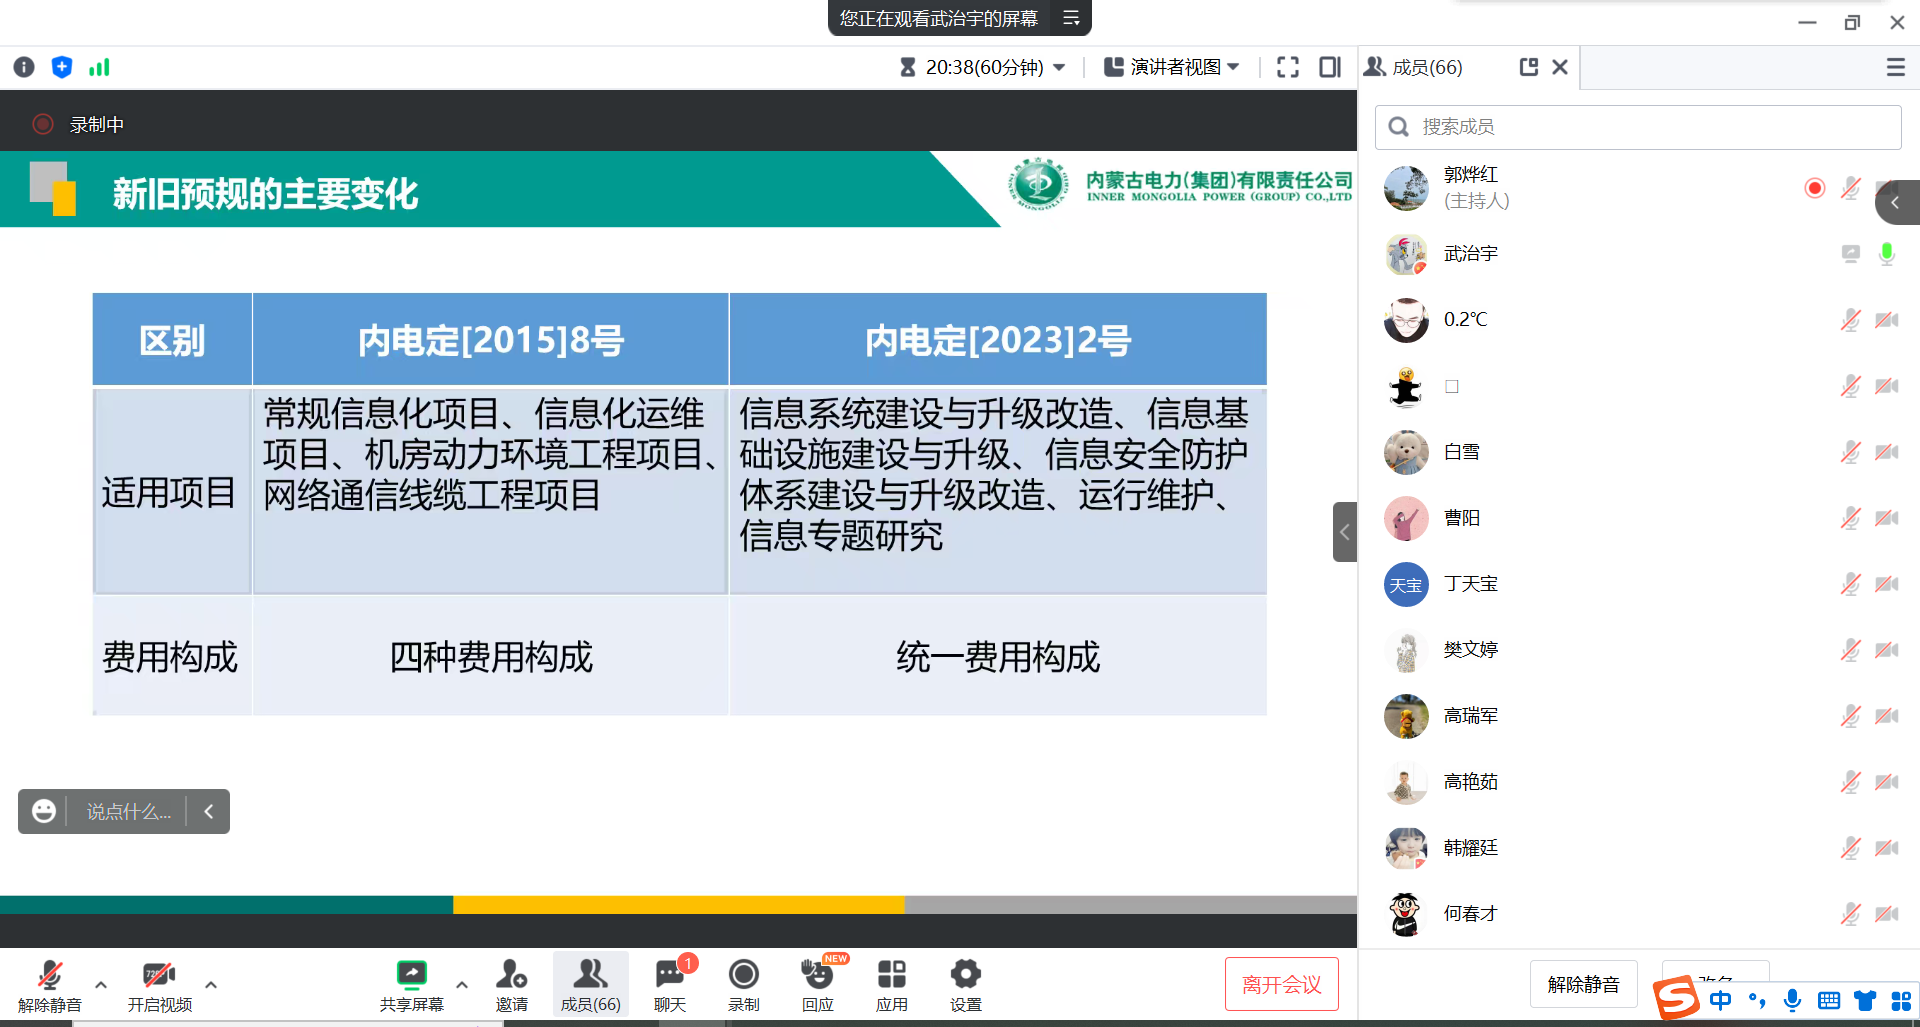Screen dimensions: 1920x1027
Task: Toggle 曹阳's camera-off icon
Action: click(1887, 518)
